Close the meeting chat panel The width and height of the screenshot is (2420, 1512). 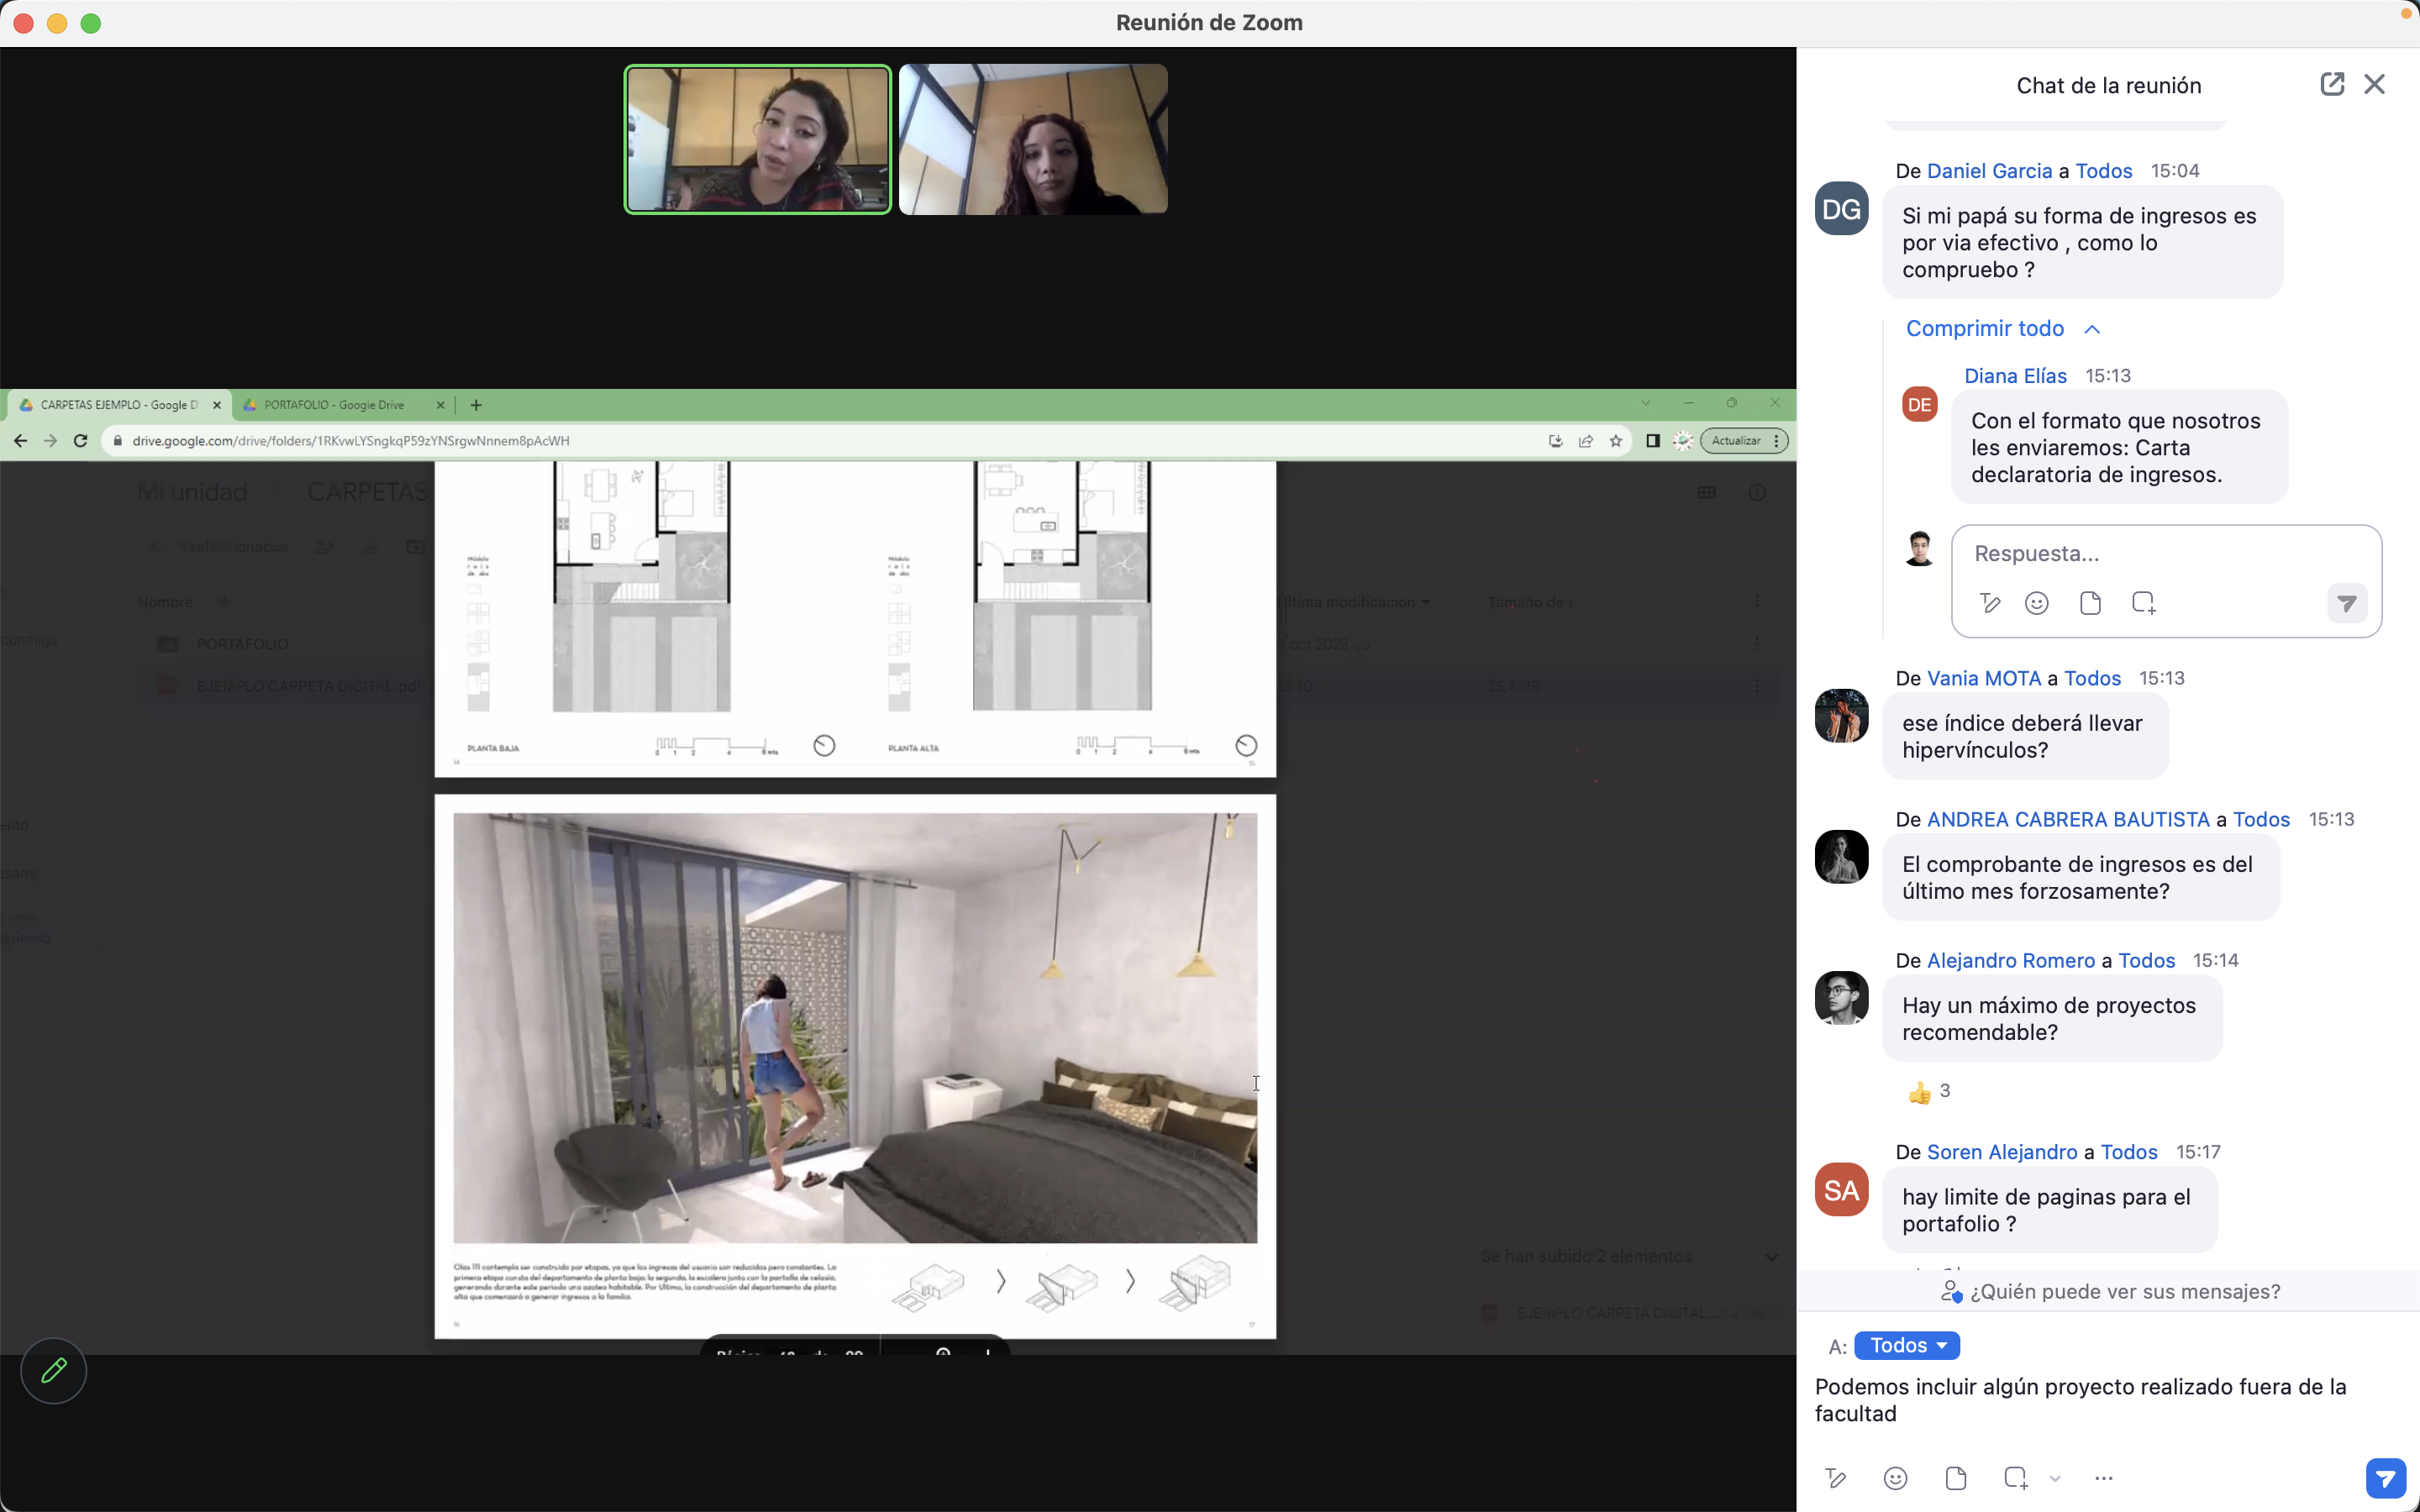pos(2374,84)
